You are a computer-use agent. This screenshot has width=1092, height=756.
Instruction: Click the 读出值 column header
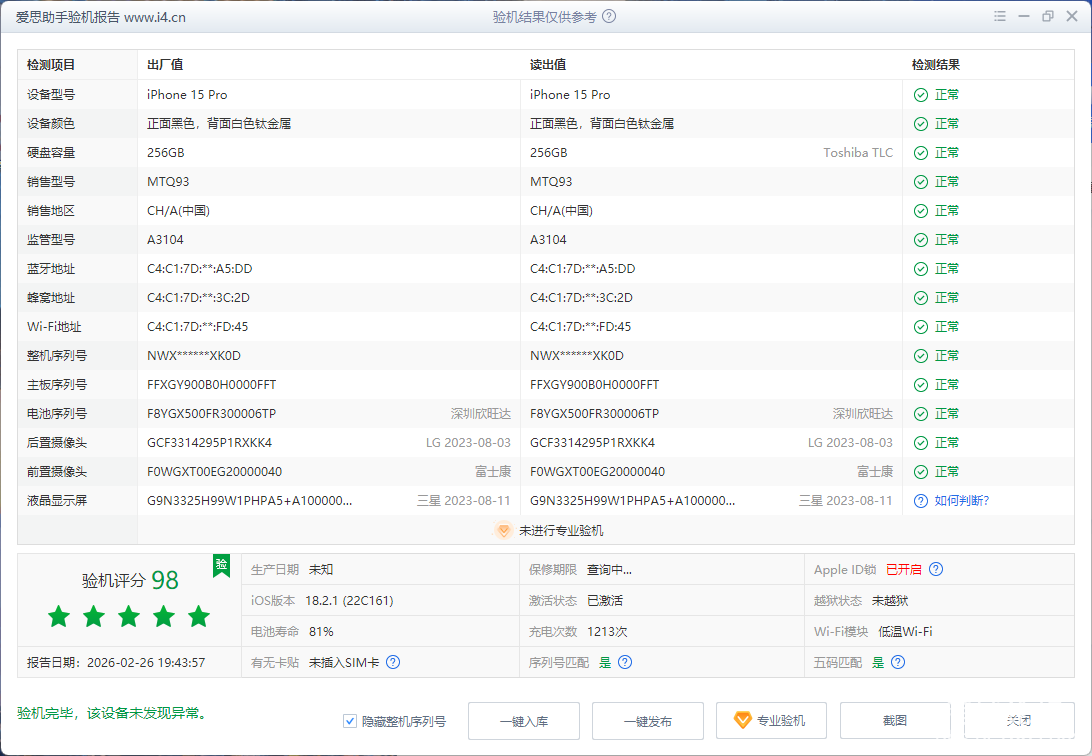pos(548,65)
